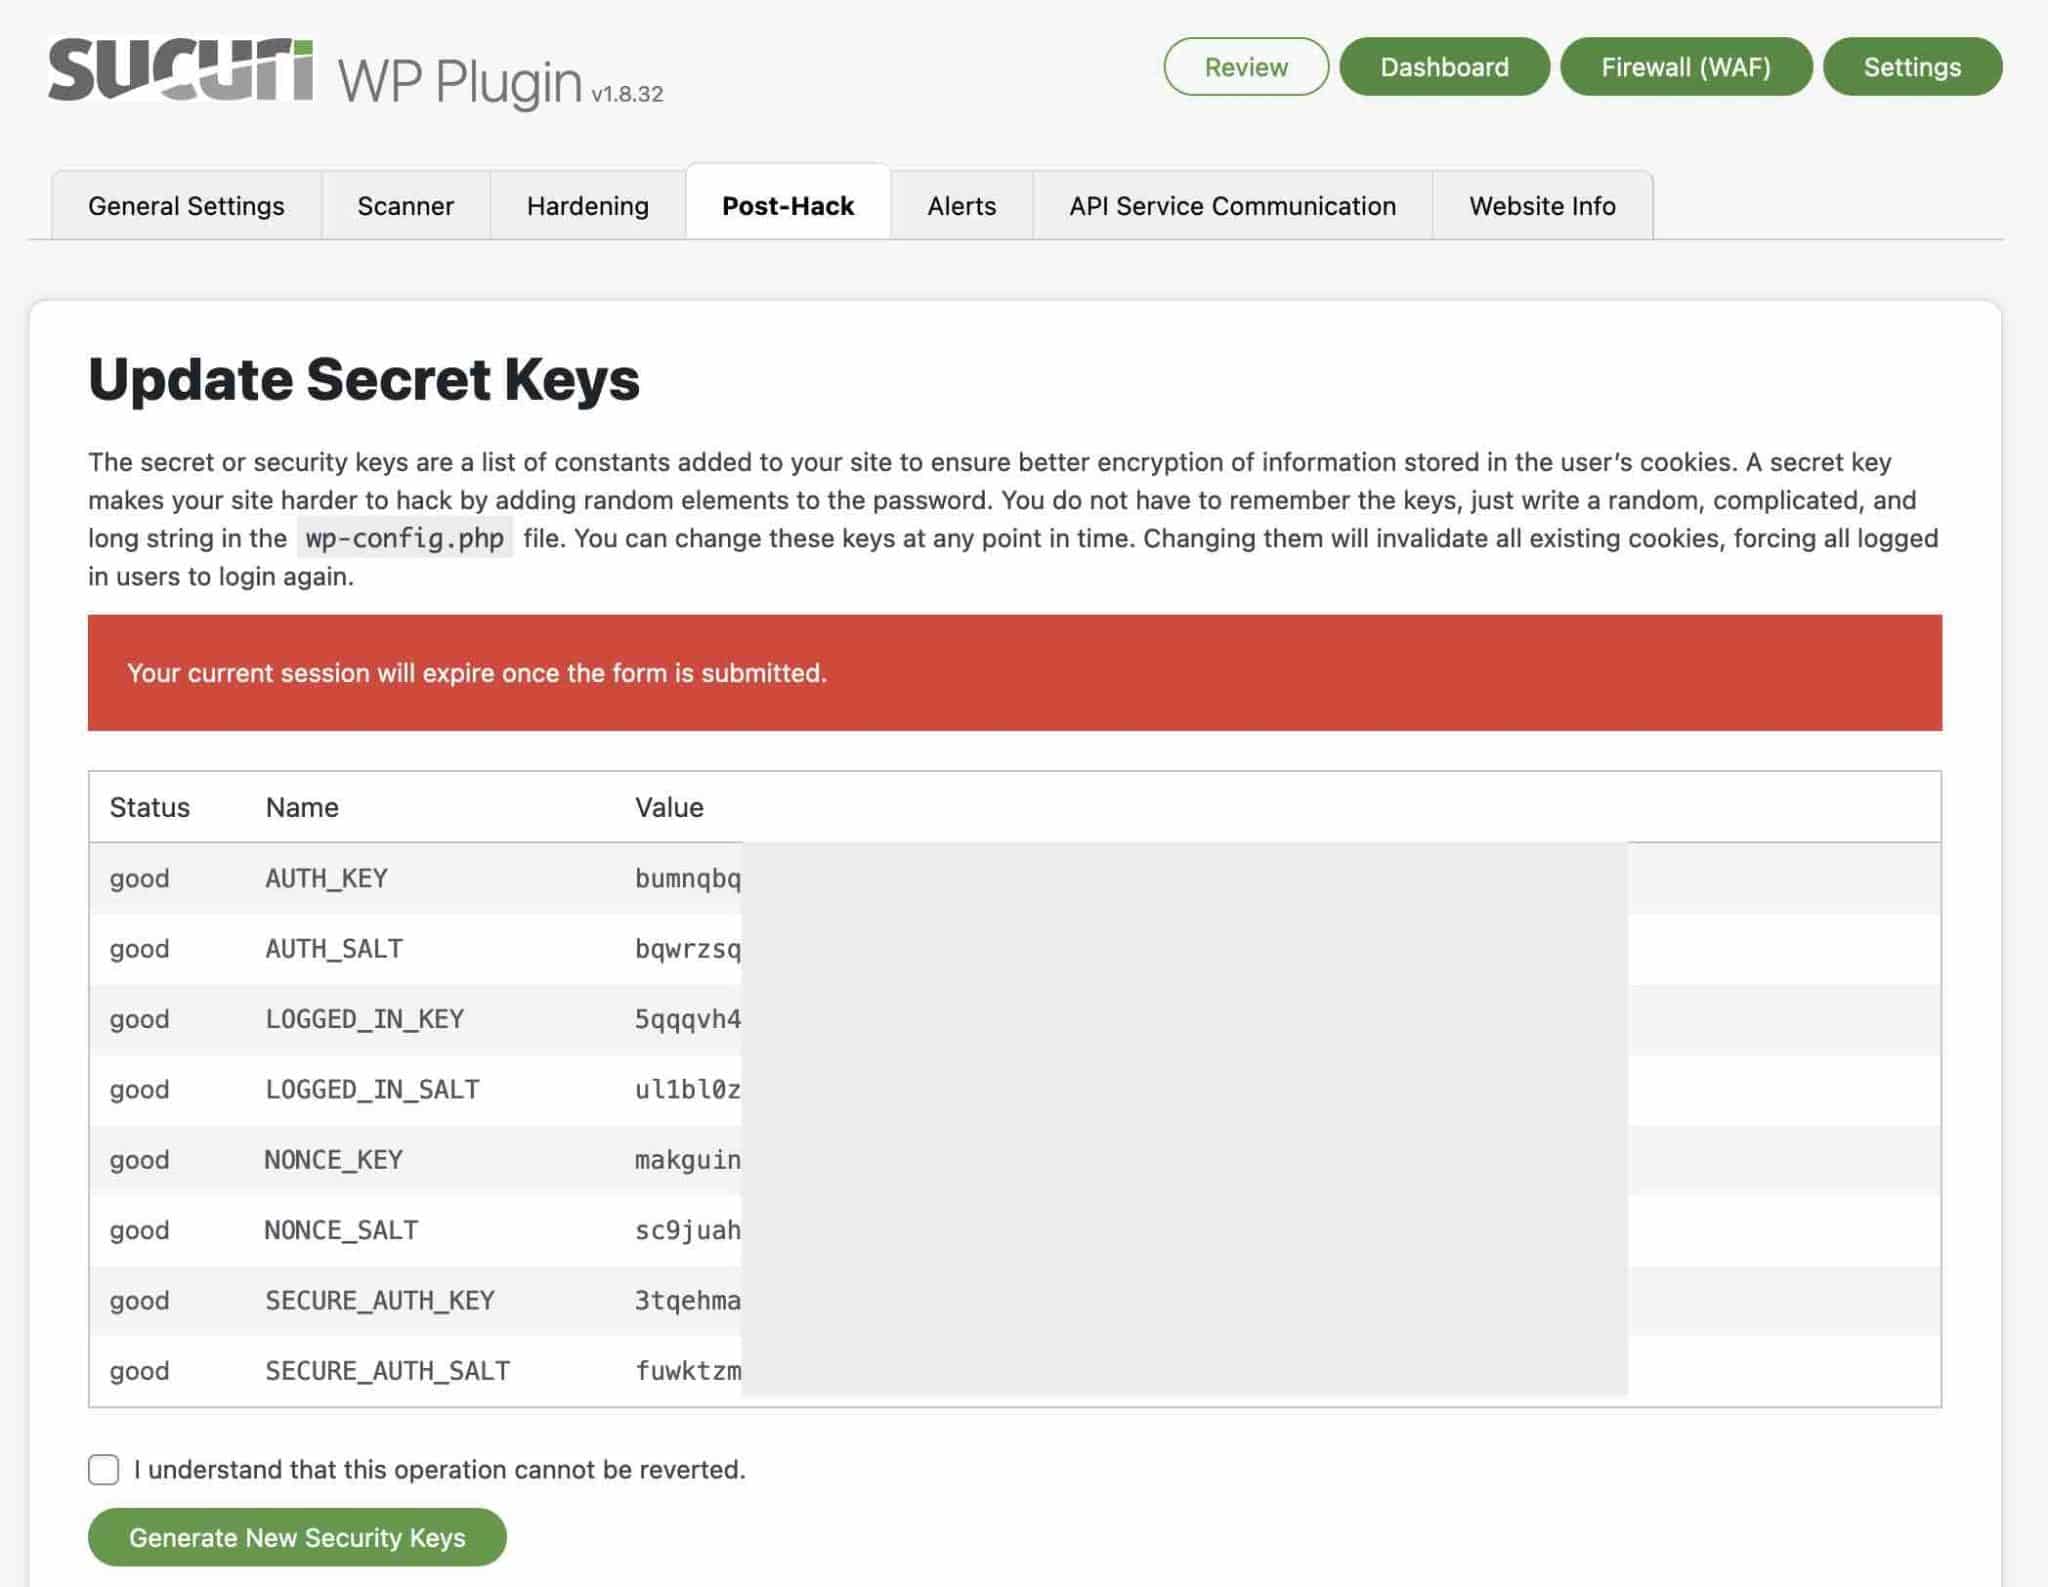Click value 'bqwrzsq' in AUTH_SALT row
The width and height of the screenshot is (2048, 1587).
(x=688, y=948)
